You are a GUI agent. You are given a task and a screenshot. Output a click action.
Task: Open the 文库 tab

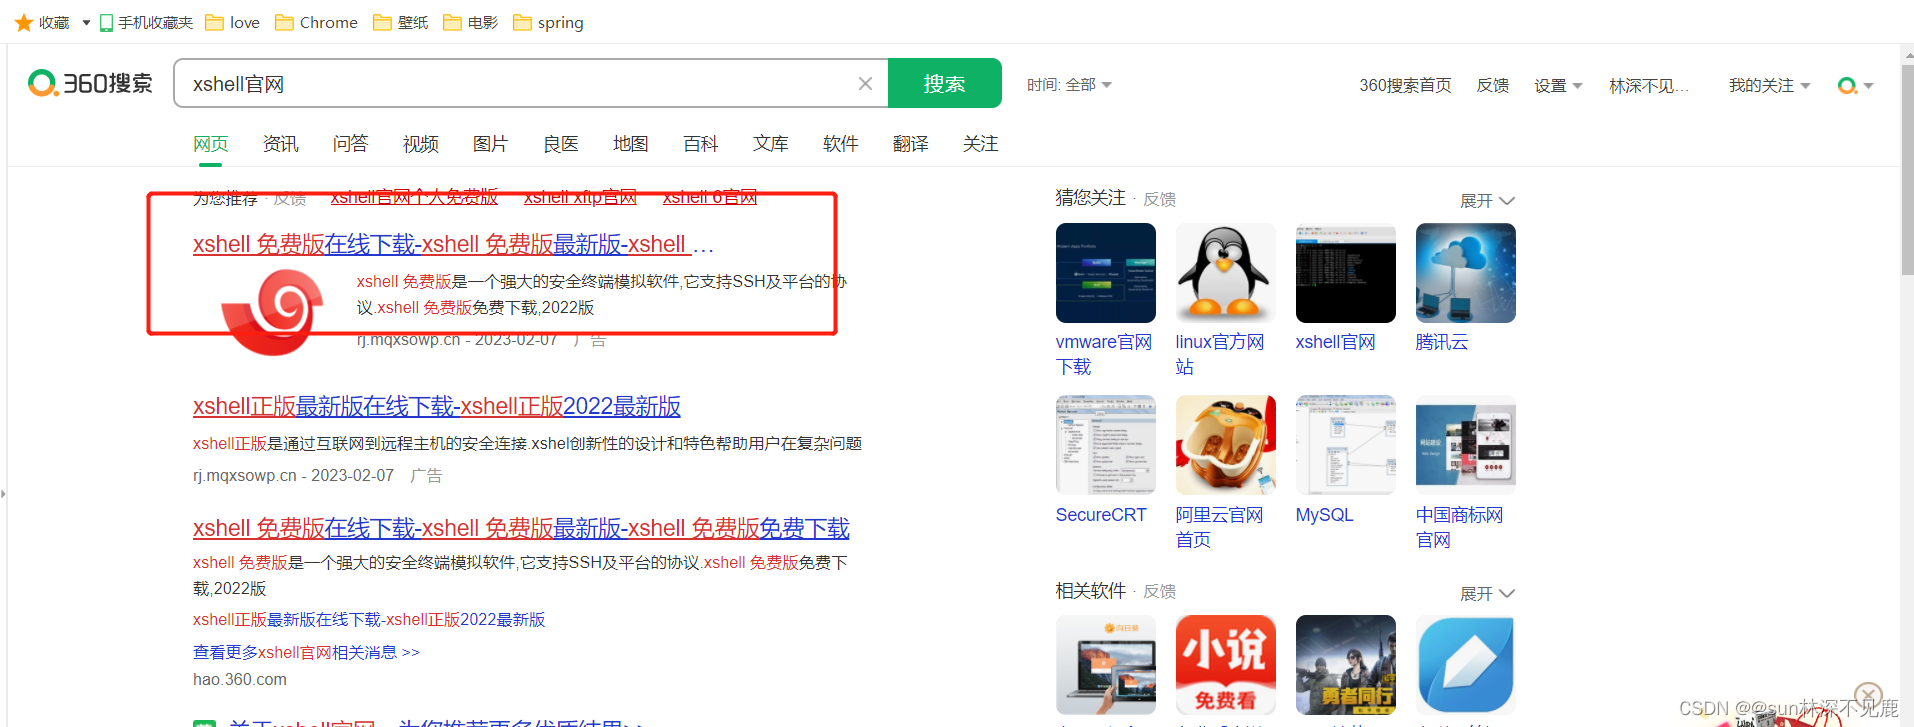[x=771, y=144]
